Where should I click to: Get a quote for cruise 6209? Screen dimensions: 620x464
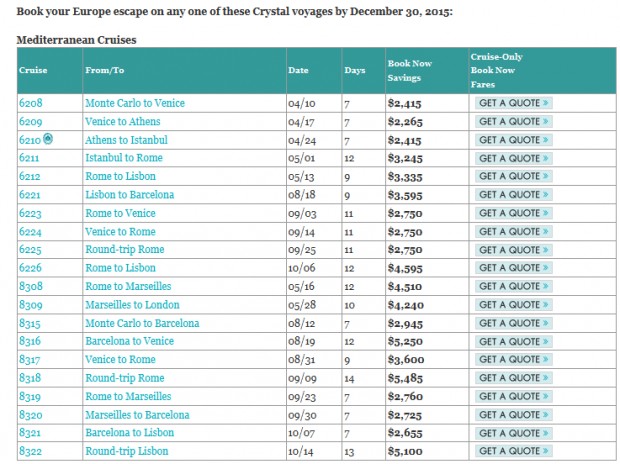click(x=513, y=122)
